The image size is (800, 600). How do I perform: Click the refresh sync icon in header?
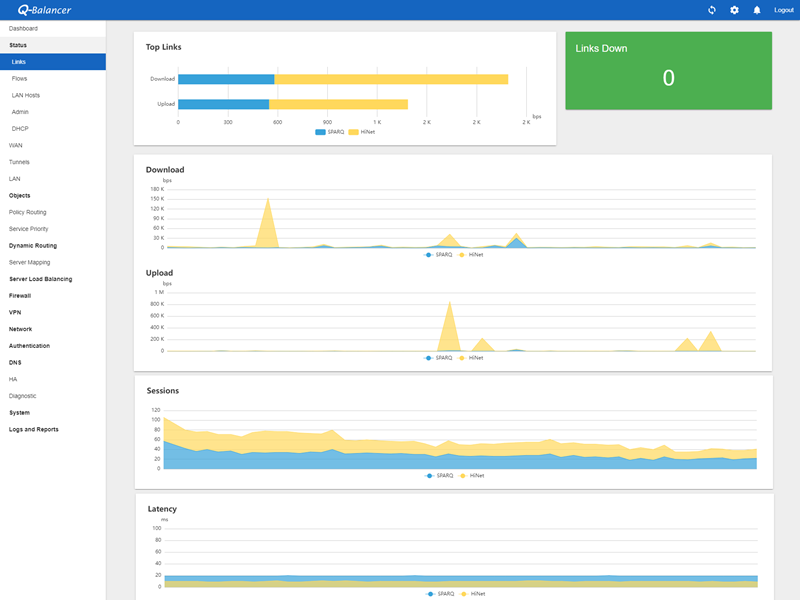[x=712, y=10]
